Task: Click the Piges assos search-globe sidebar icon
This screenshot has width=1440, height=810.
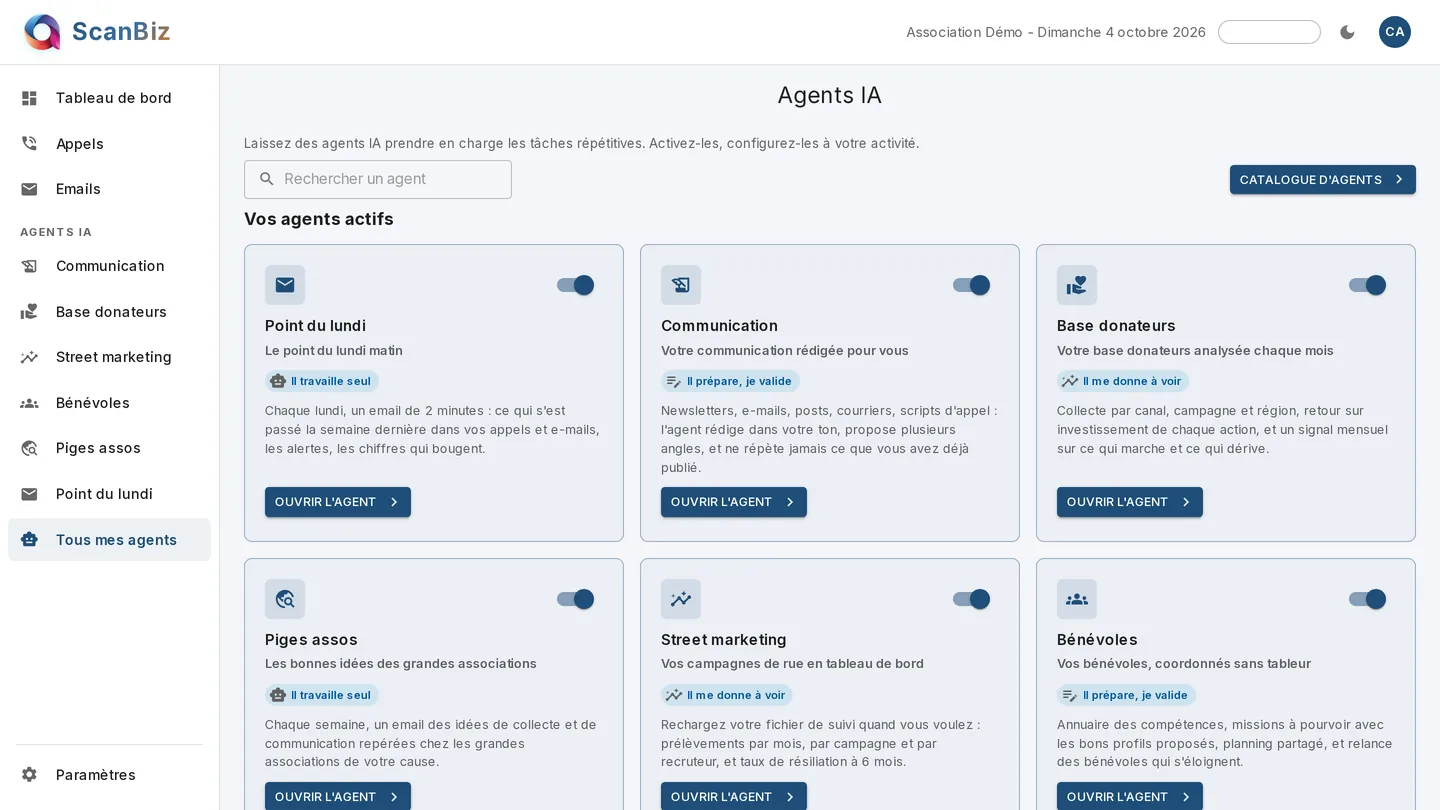Action: 29,448
